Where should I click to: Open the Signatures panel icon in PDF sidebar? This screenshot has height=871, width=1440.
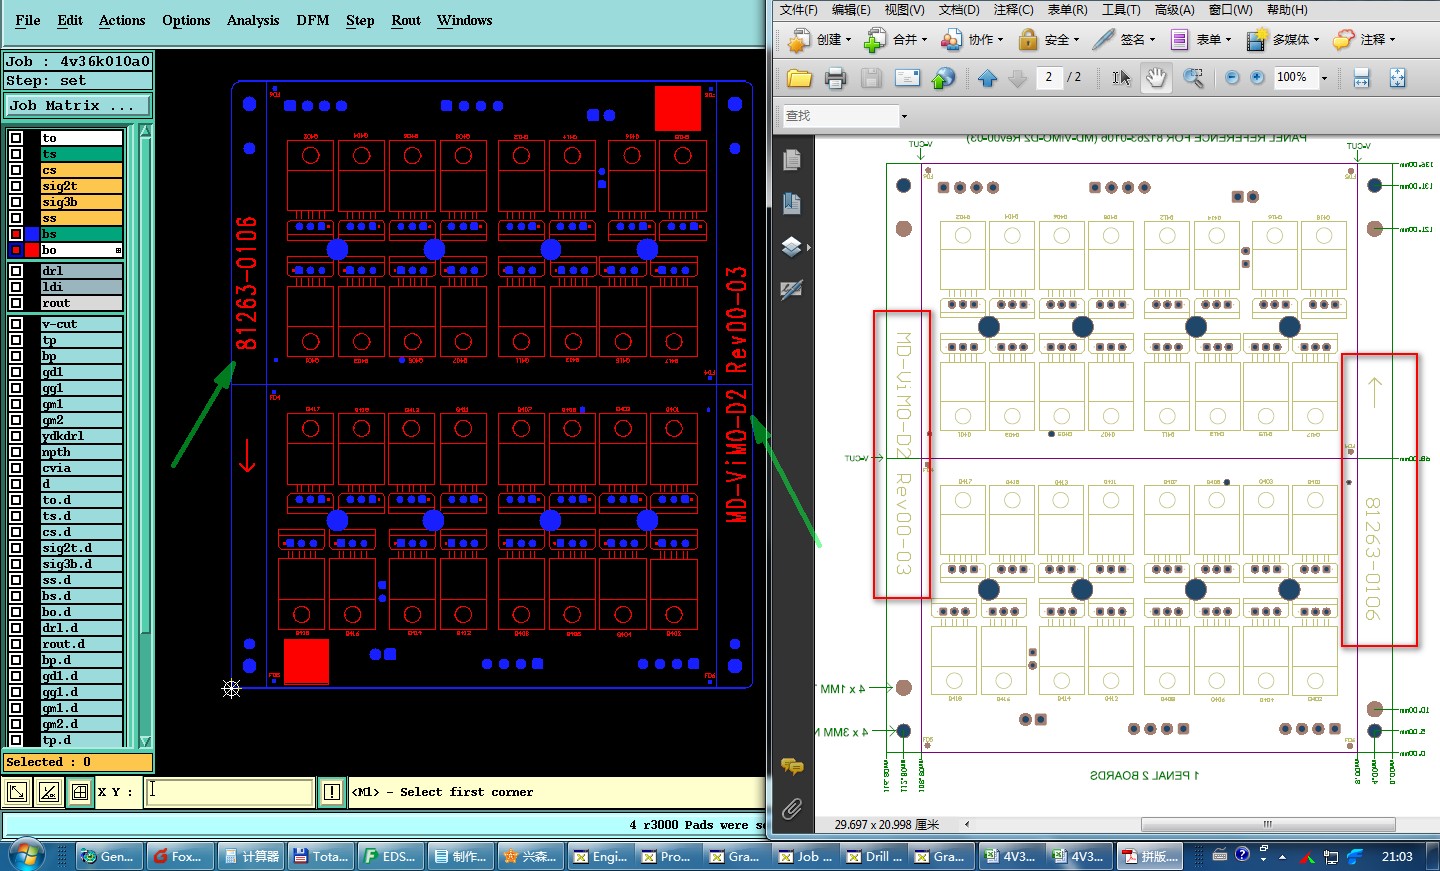click(x=792, y=290)
